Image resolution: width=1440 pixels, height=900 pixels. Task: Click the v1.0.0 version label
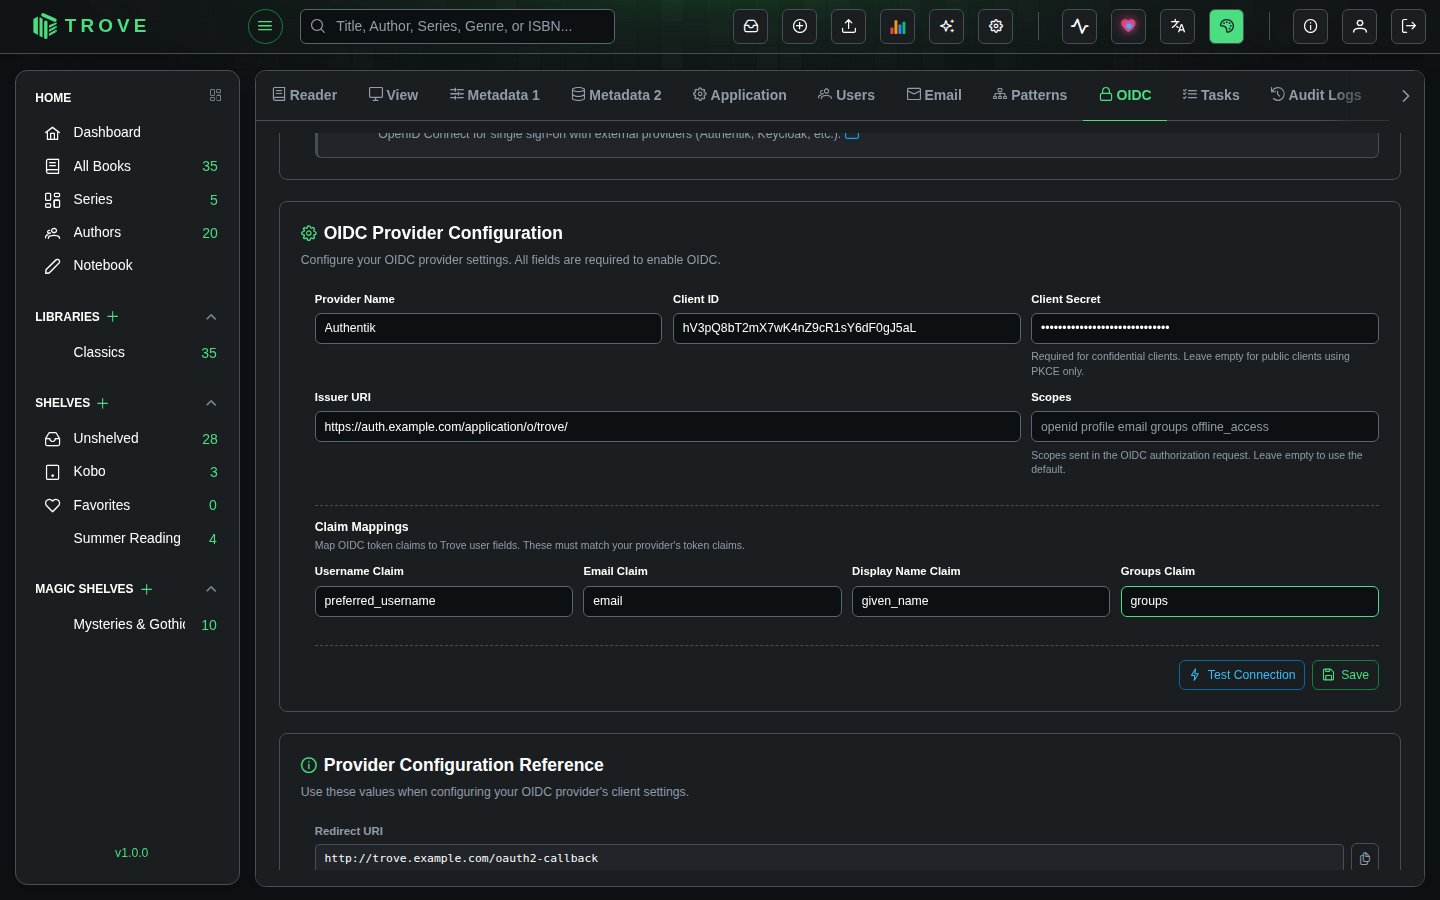(131, 853)
